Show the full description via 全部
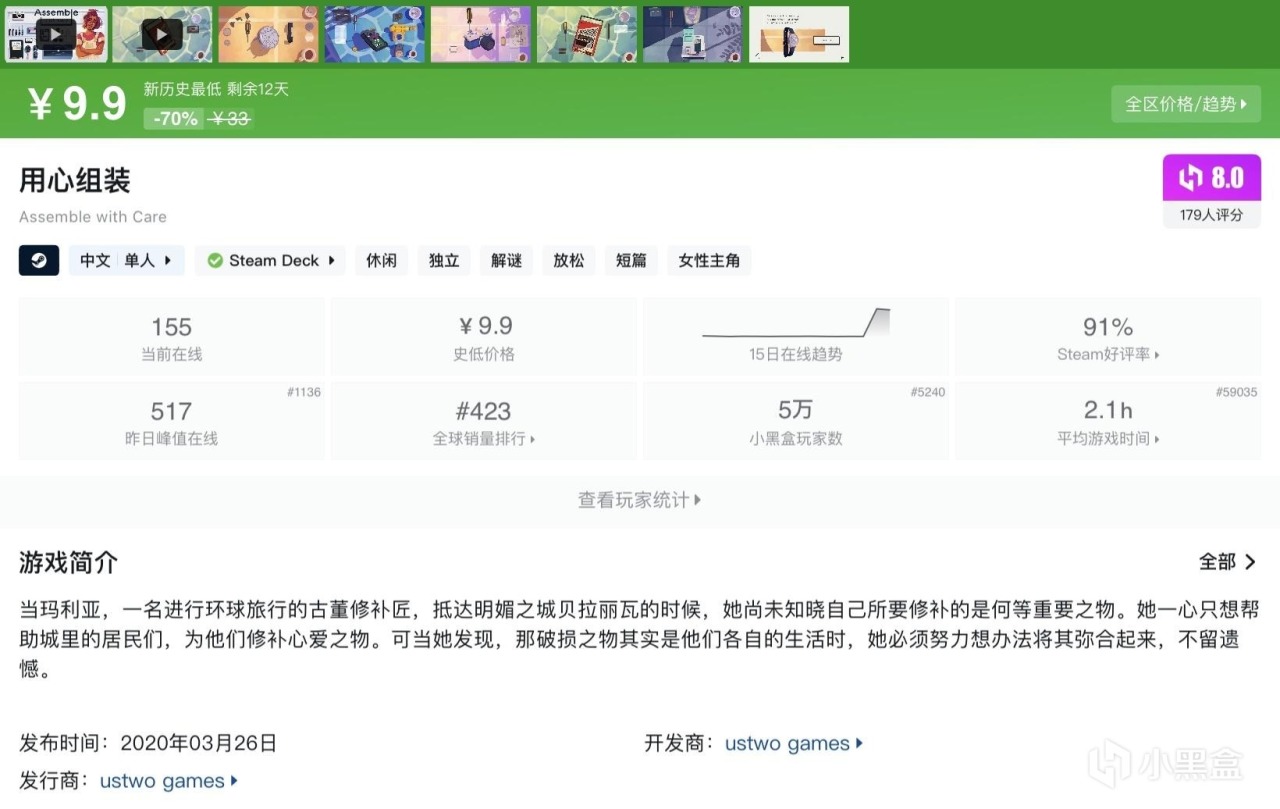The image size is (1280, 809). click(1228, 562)
